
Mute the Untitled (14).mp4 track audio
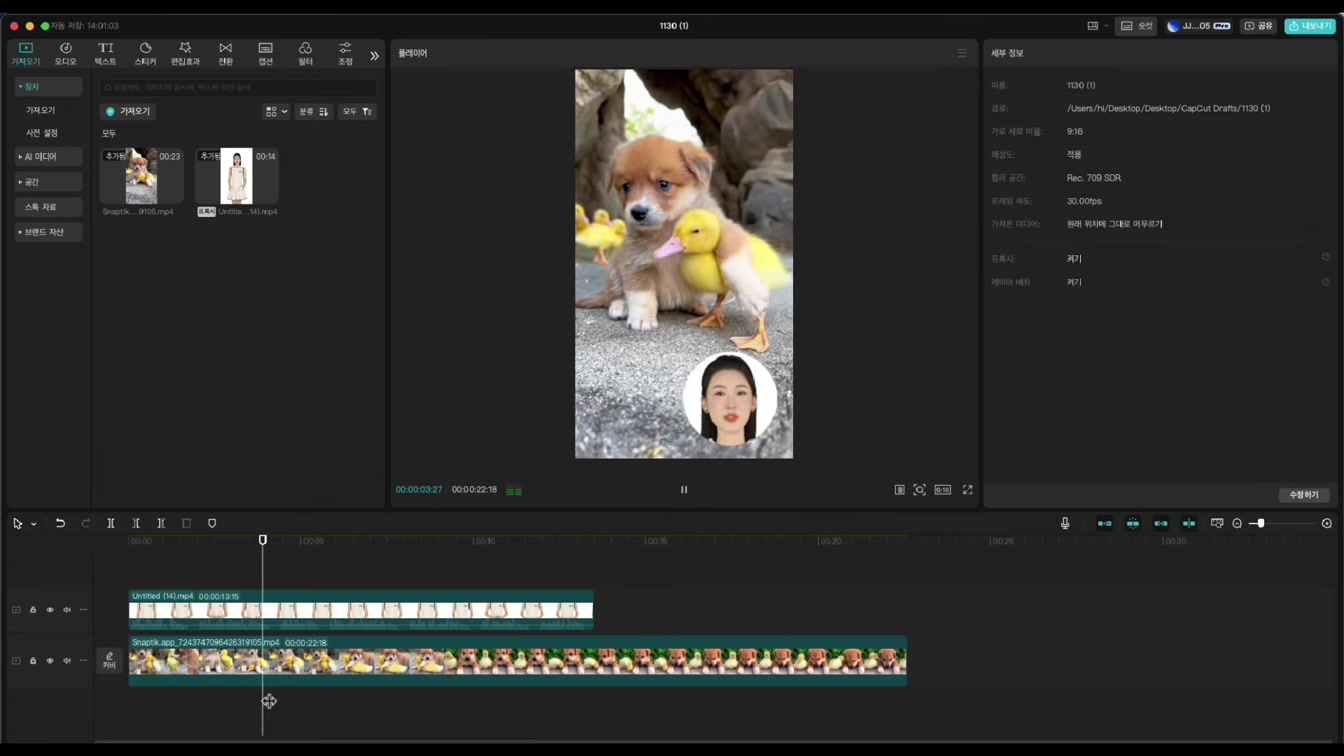[67, 610]
